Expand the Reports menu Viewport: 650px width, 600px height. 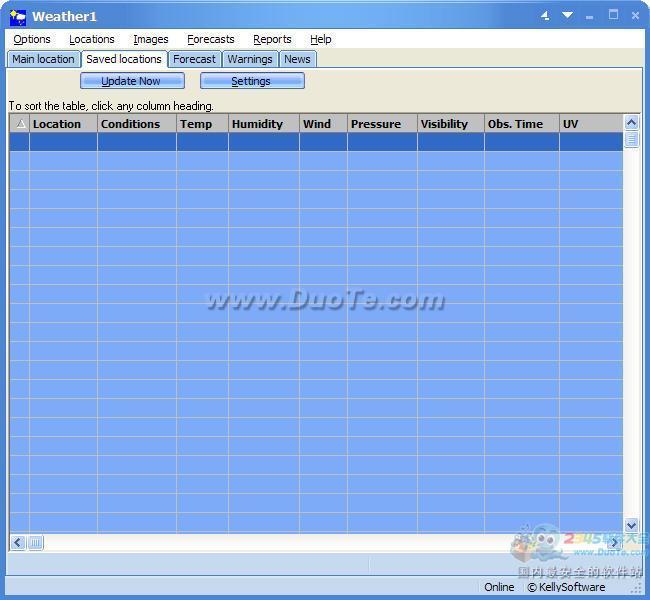[272, 39]
